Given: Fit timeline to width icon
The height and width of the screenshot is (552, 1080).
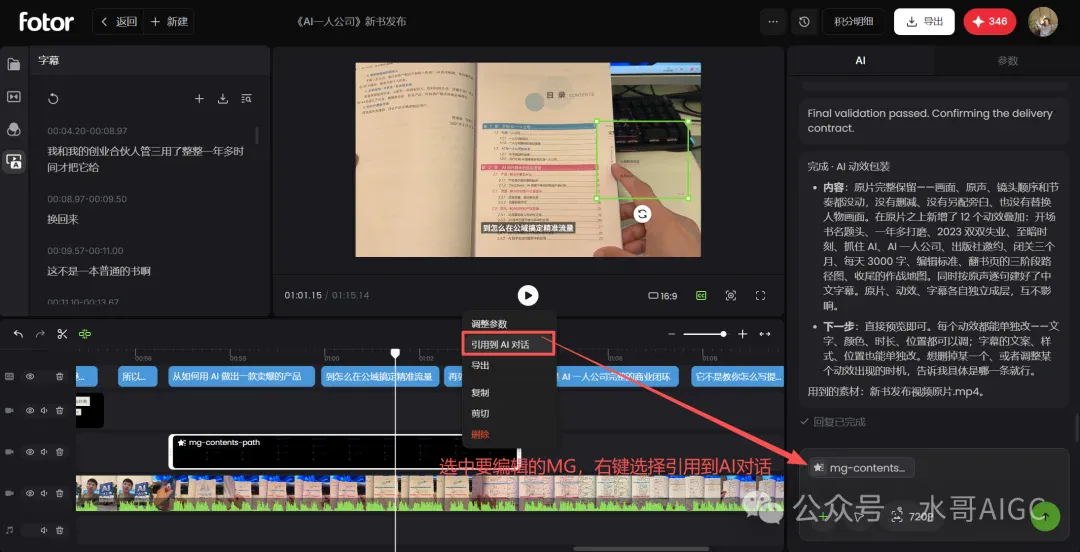Looking at the screenshot, I should click(x=765, y=334).
